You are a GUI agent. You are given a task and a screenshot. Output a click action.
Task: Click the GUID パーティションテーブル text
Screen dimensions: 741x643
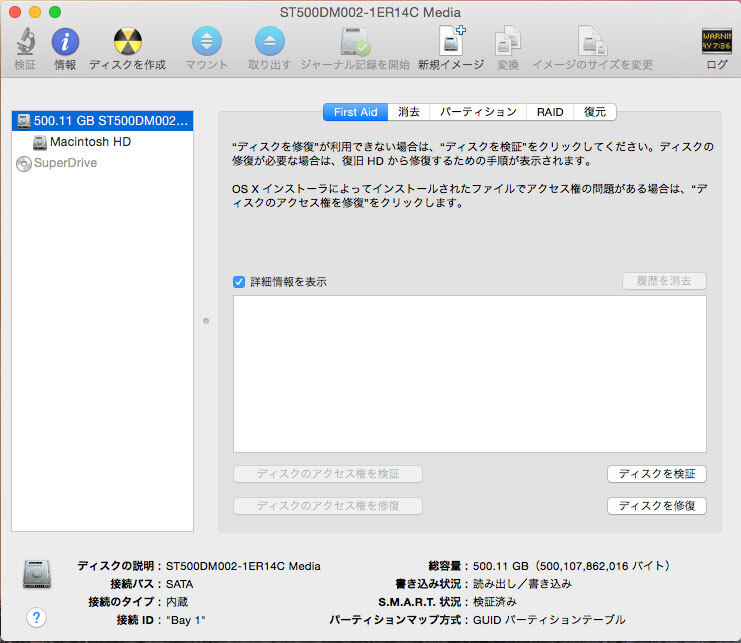(549, 620)
